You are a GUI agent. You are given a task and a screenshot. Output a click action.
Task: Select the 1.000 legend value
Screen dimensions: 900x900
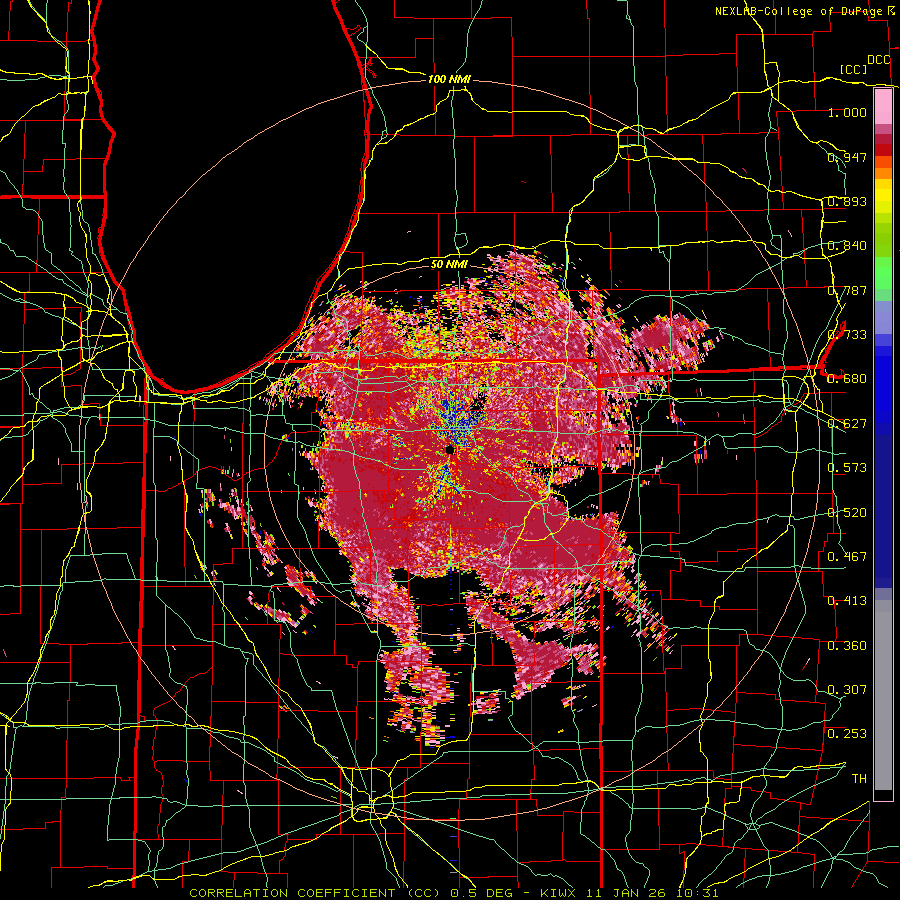coord(847,112)
